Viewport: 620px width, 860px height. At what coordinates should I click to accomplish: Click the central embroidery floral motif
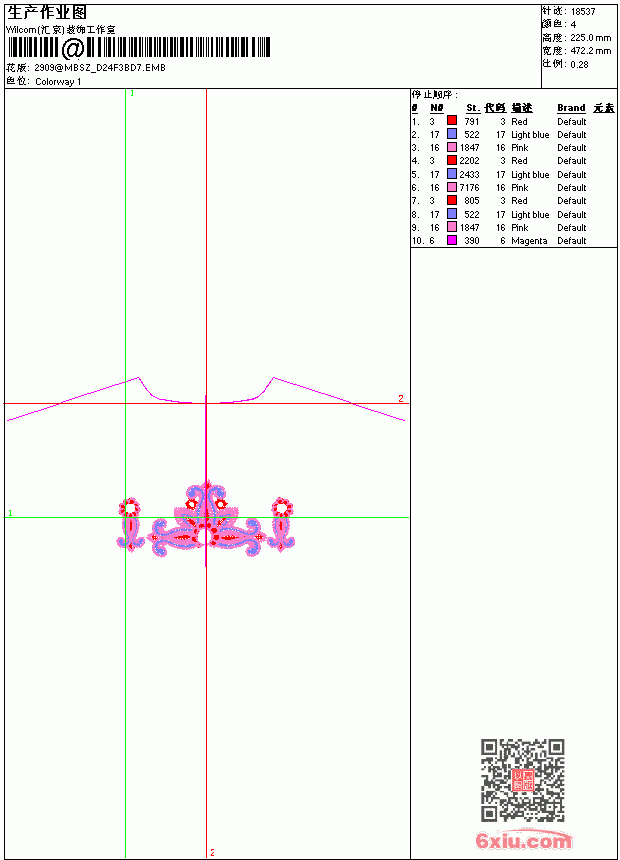[x=206, y=519]
